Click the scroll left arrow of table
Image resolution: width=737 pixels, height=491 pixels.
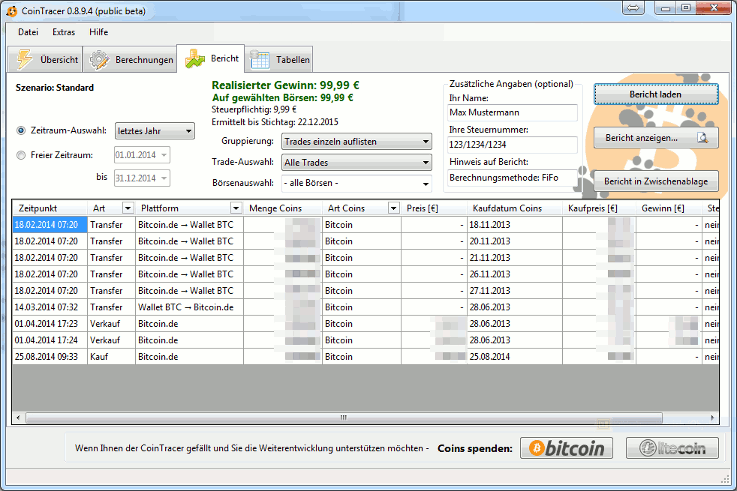tap(18, 417)
